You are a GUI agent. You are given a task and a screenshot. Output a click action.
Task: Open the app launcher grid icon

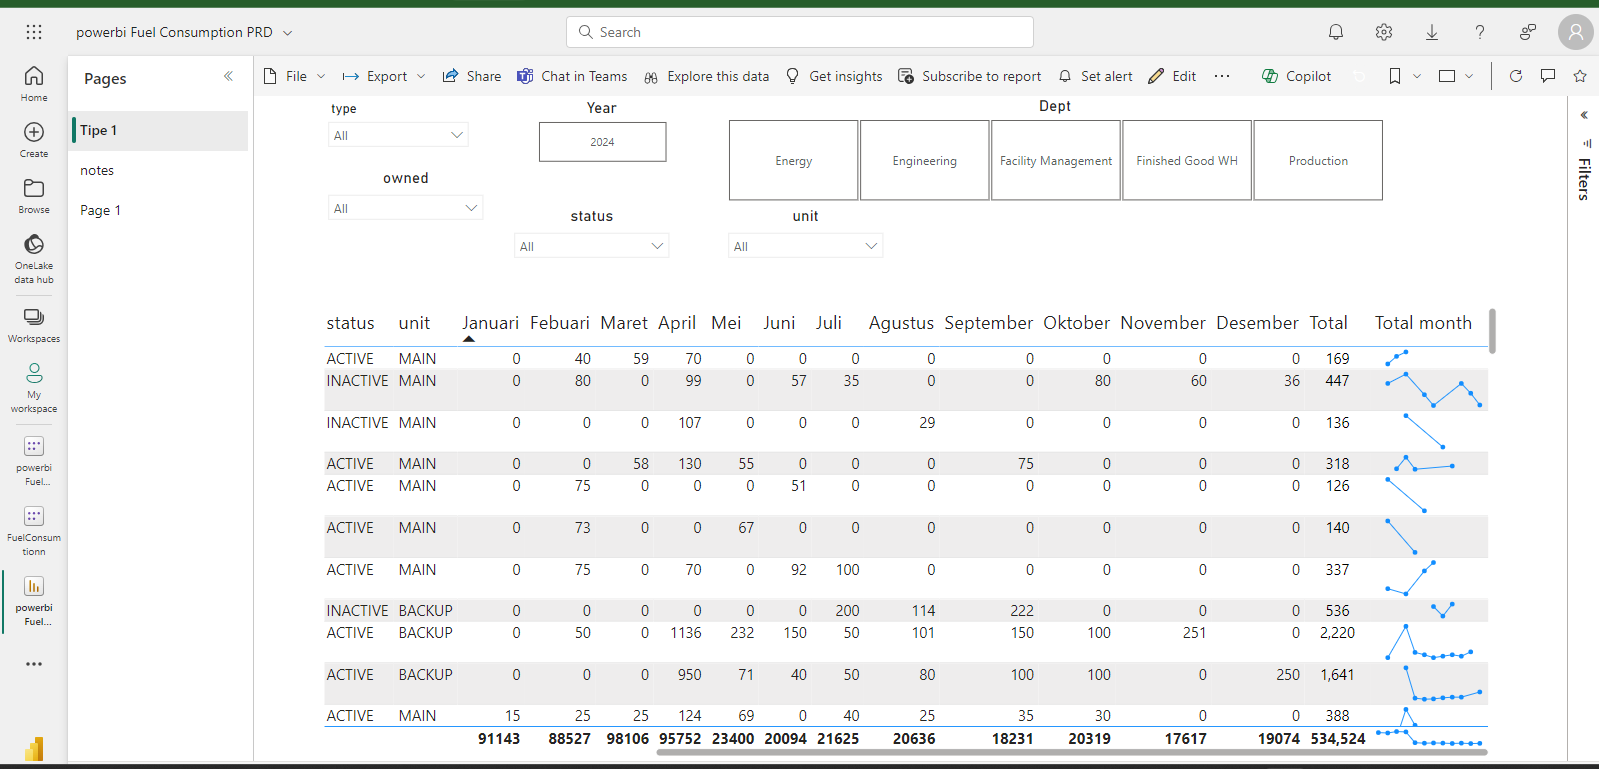pos(34,32)
